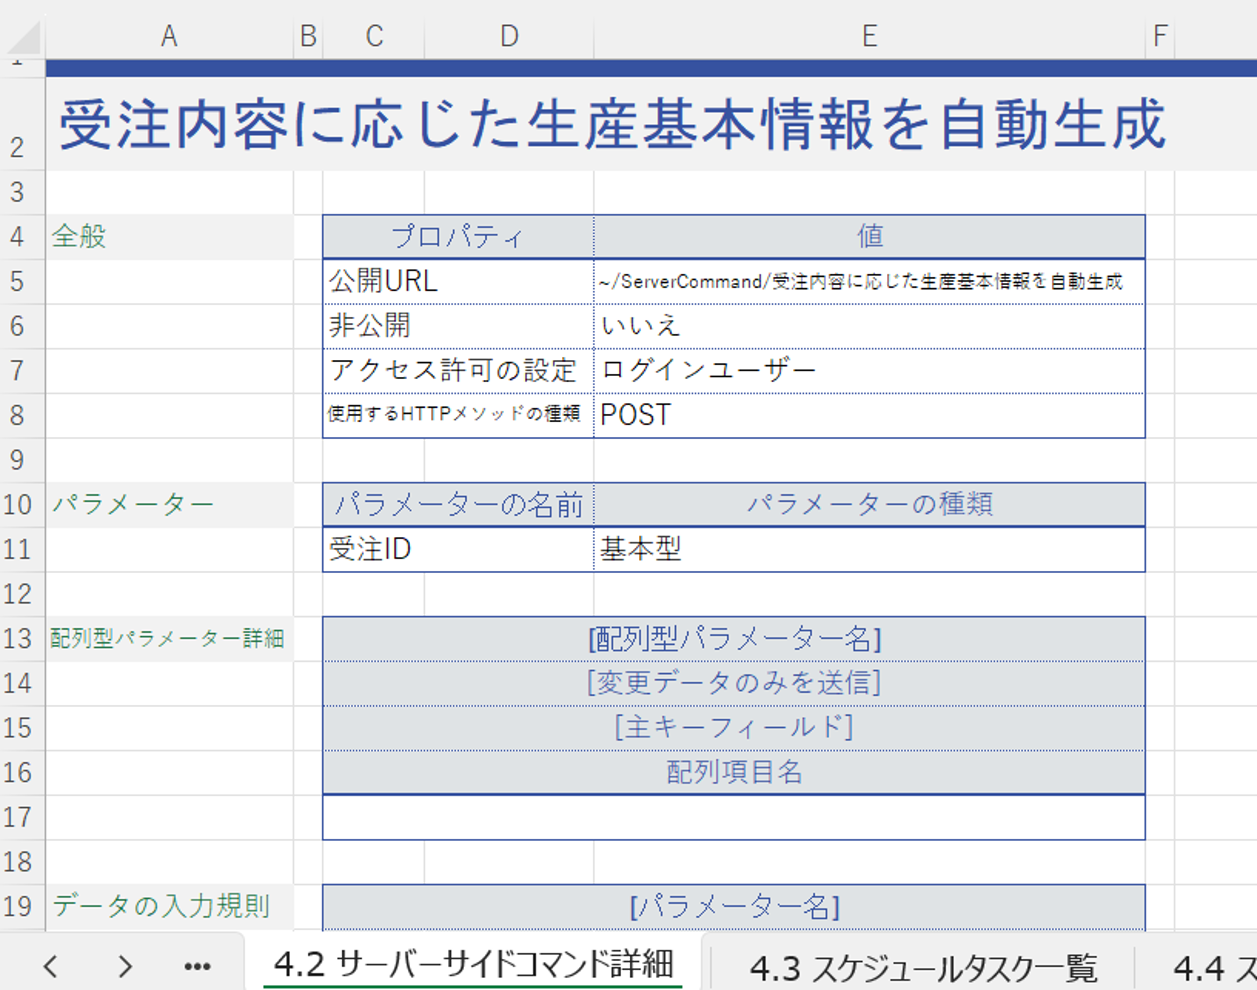The image size is (1257, 990).
Task: Click the 基本型 parameter type cell
Action: [869, 549]
